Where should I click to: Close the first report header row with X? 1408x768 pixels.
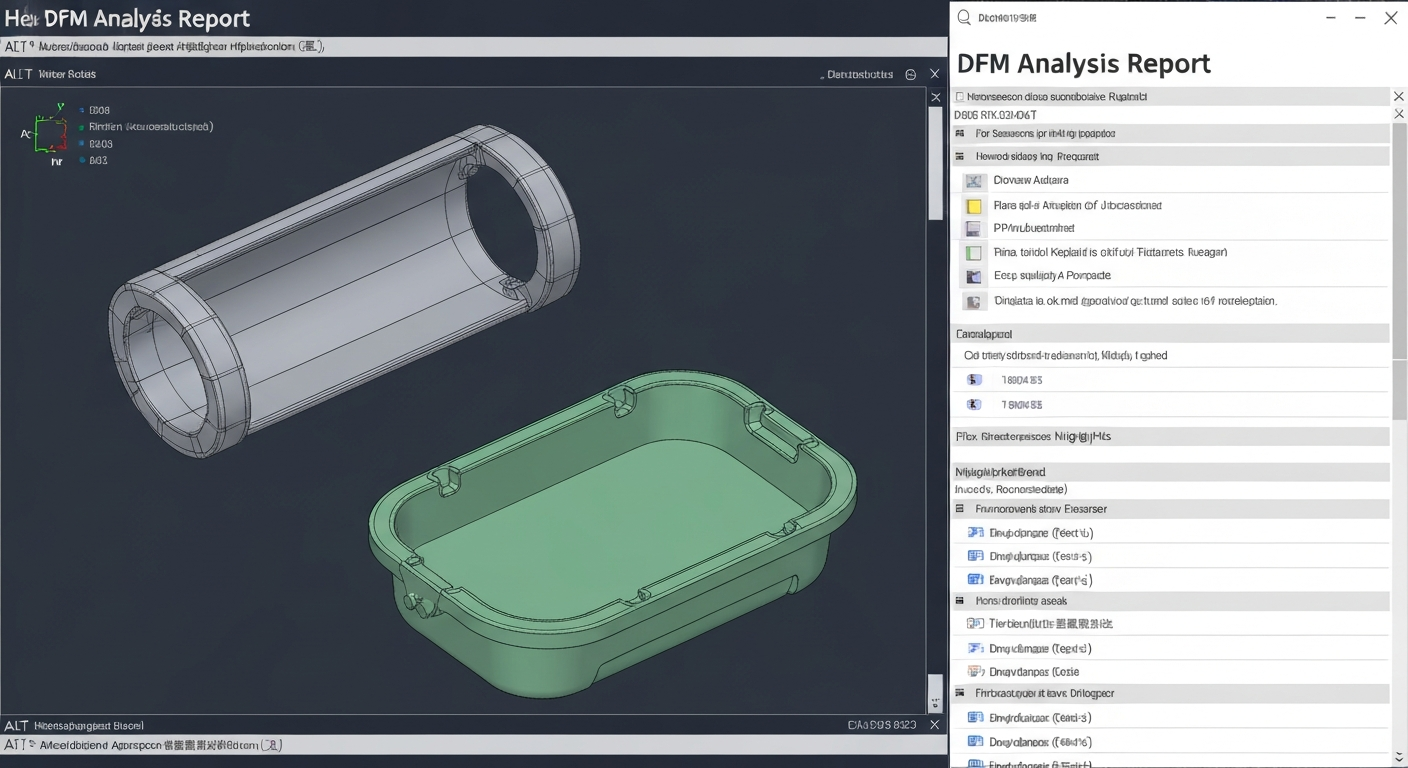click(x=1398, y=96)
